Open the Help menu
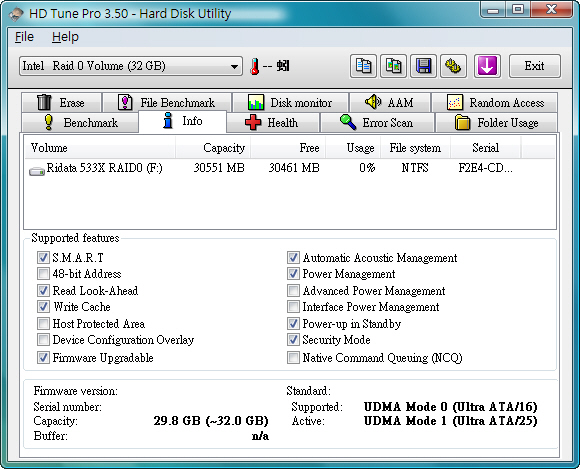The width and height of the screenshot is (580, 469). point(65,37)
